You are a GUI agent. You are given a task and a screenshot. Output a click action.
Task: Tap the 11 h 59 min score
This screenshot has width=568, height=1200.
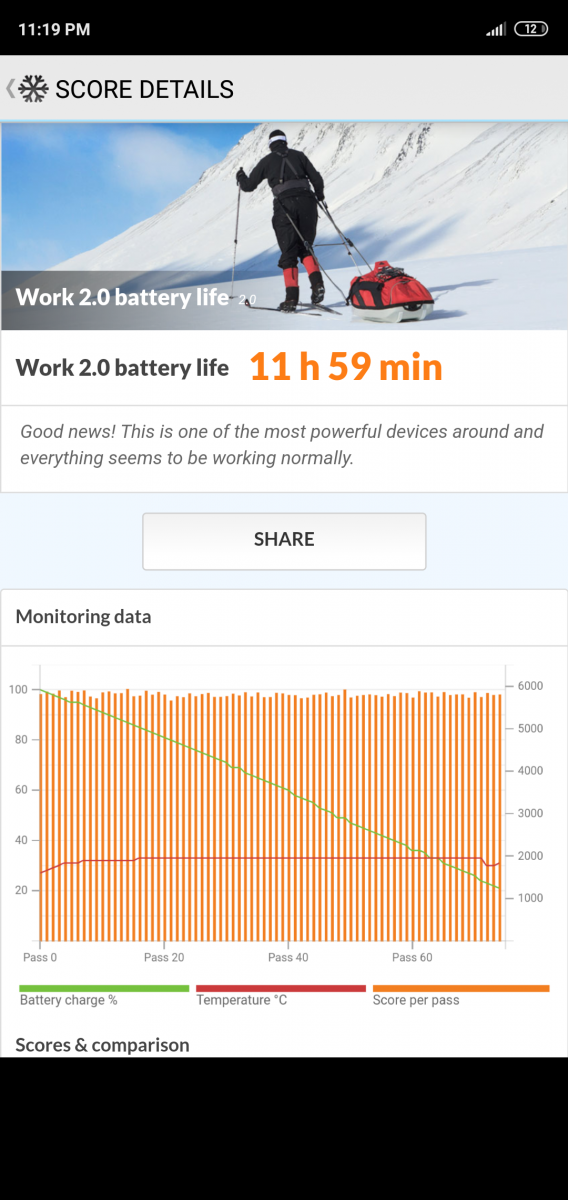(x=345, y=367)
